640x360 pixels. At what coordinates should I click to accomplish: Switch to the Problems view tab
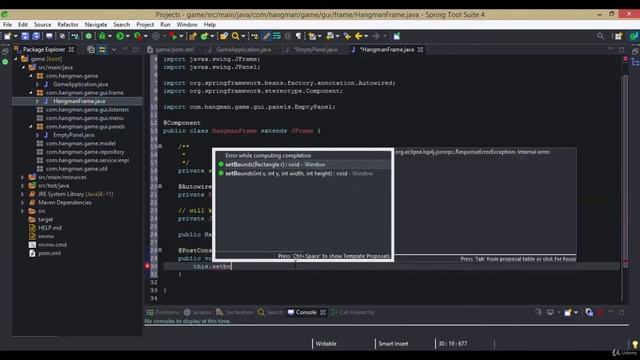point(163,313)
